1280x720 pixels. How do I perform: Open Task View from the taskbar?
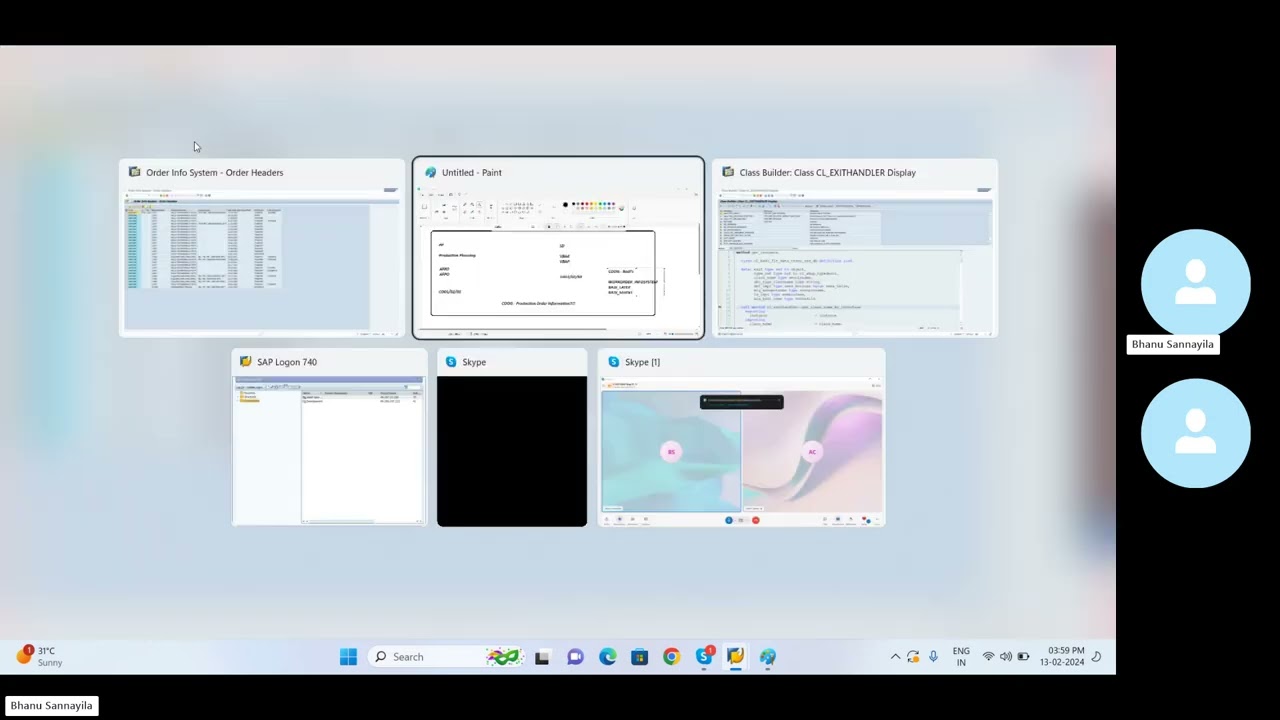[542, 657]
